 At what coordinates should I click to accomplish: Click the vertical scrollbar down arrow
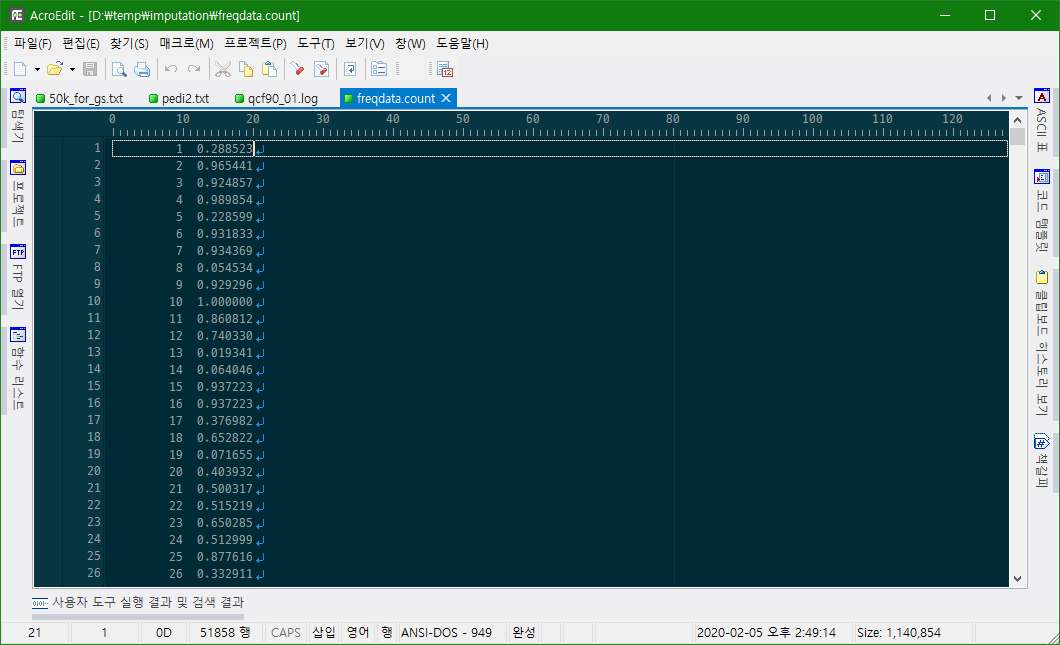coord(1017,579)
